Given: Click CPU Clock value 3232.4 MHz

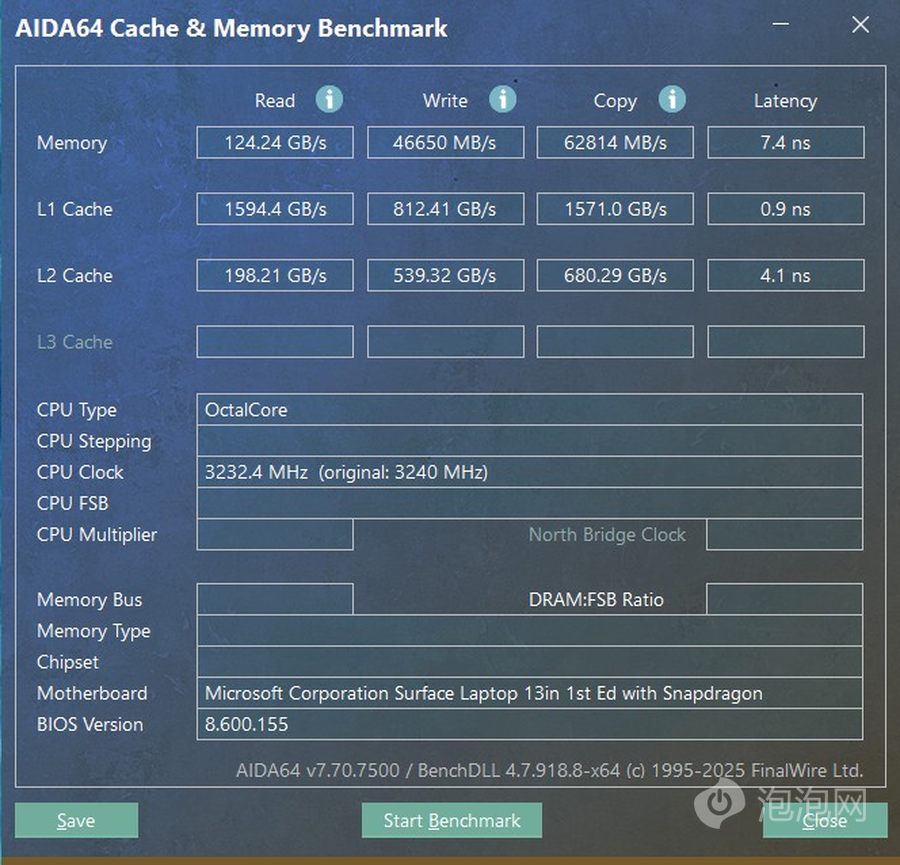Looking at the screenshot, I should (x=530, y=472).
